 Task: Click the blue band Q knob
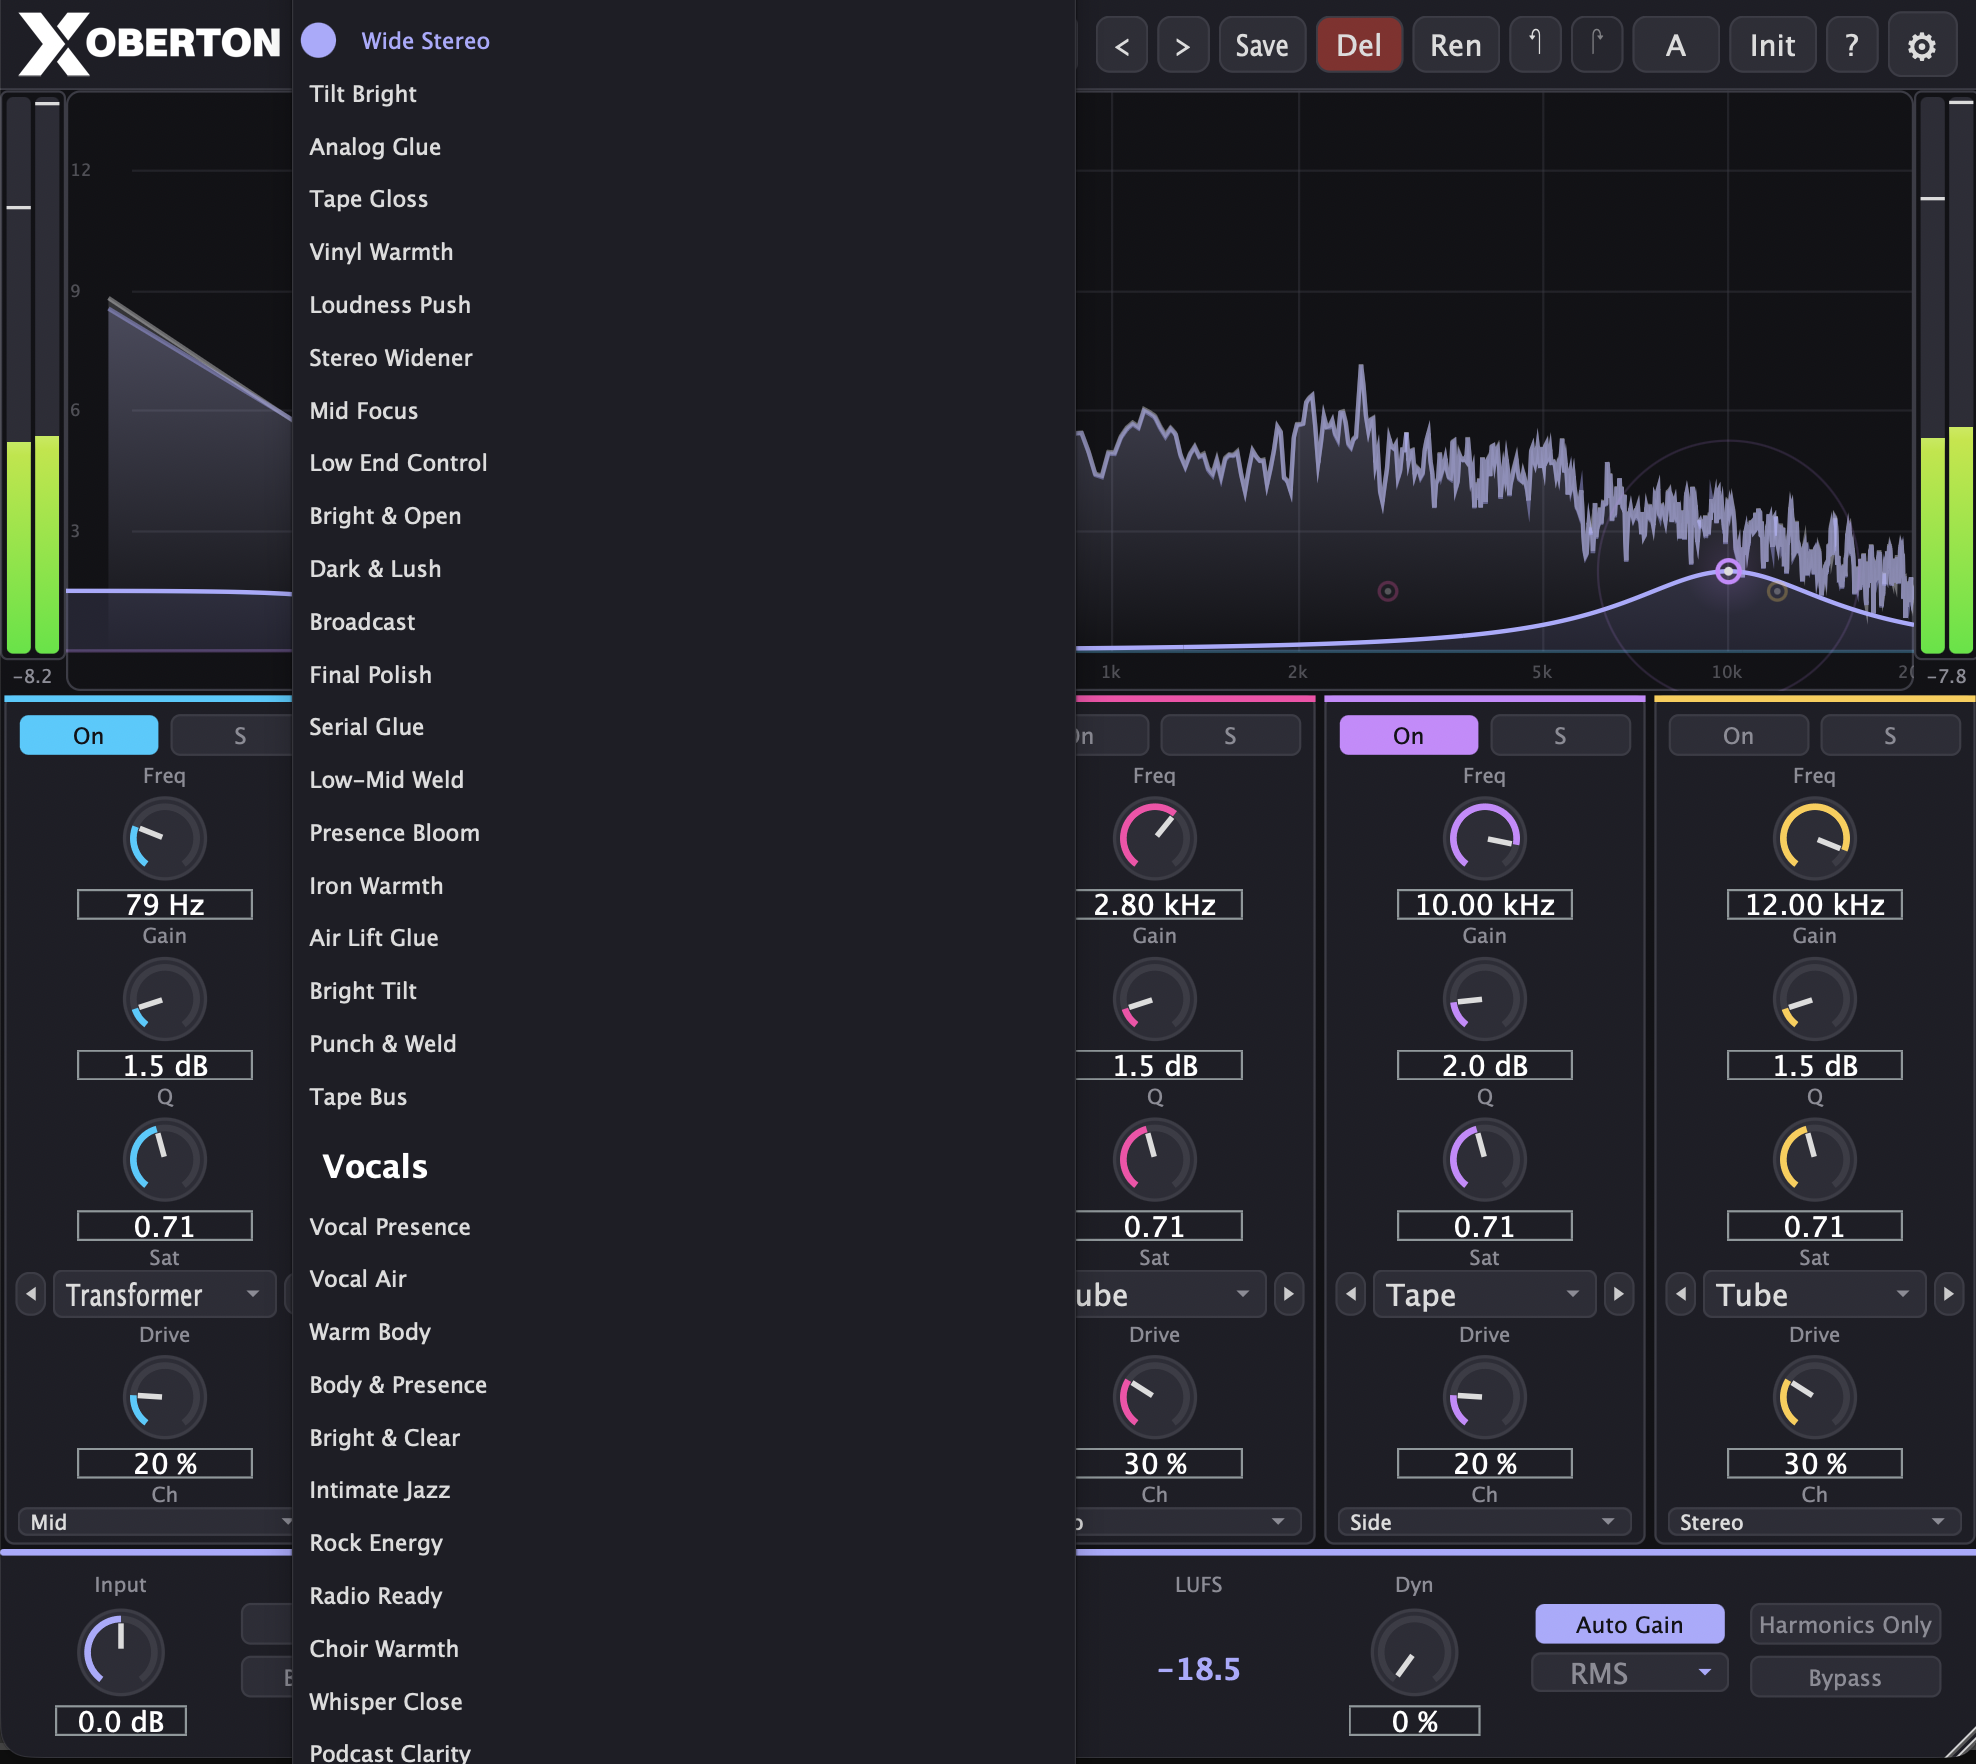[165, 1159]
